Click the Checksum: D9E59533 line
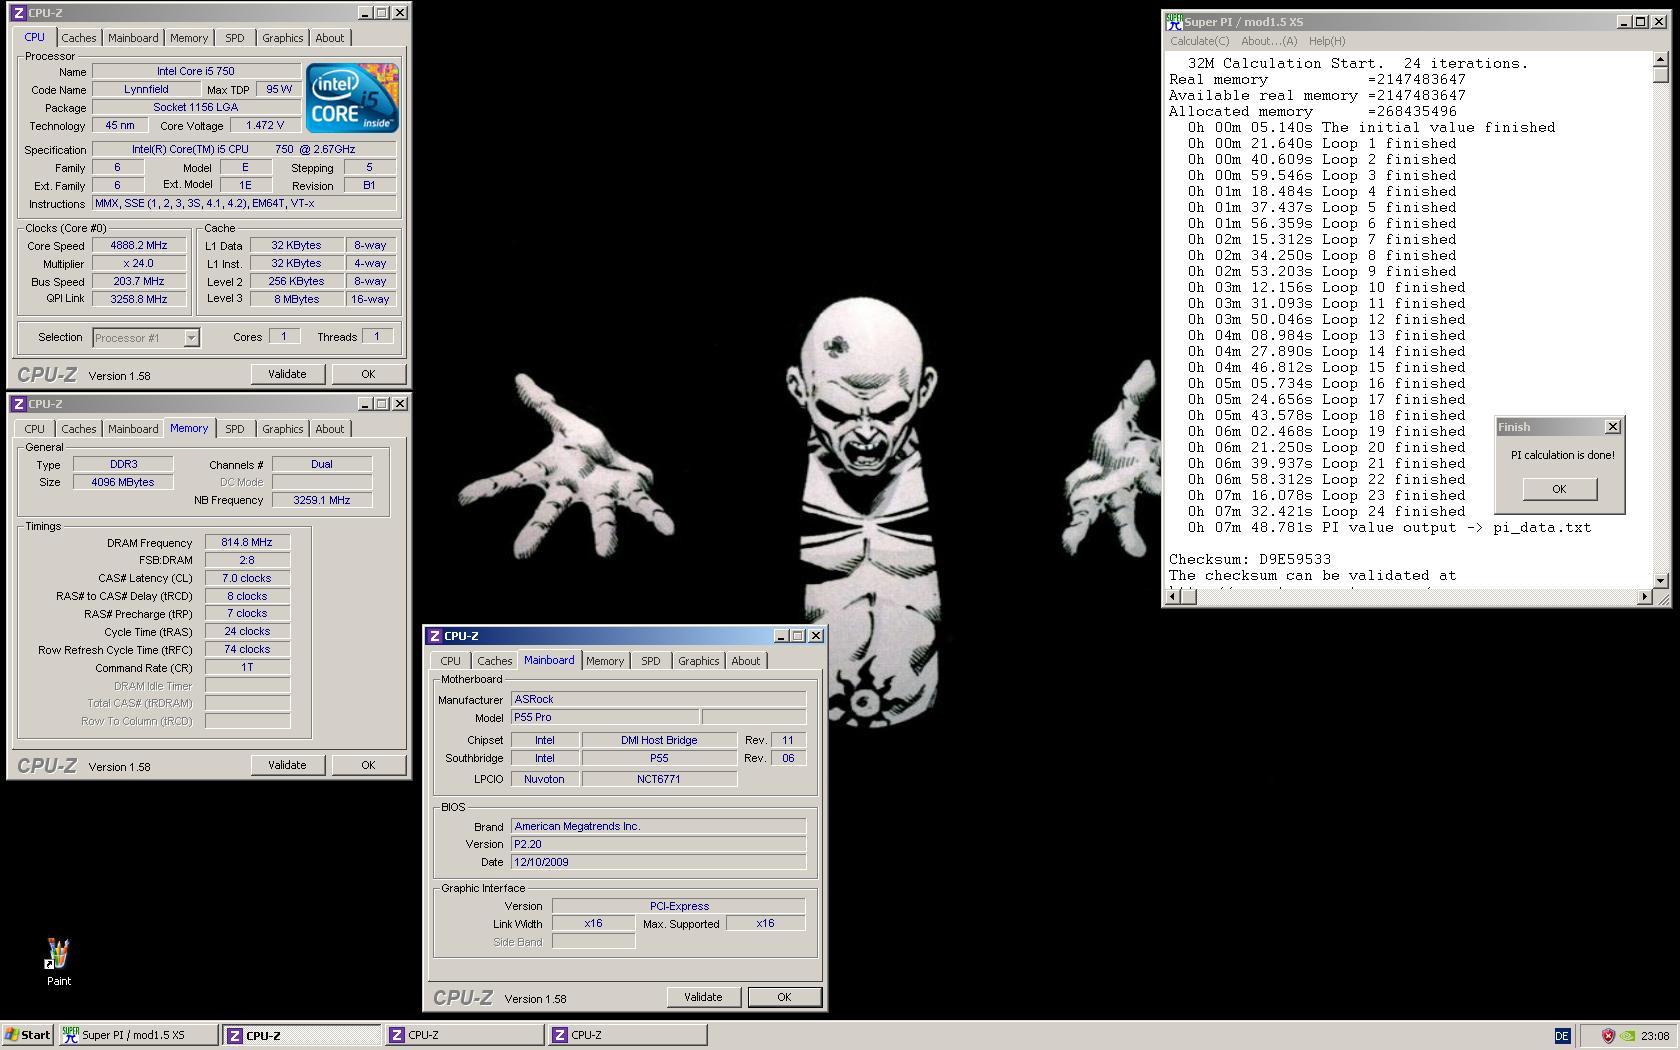 pos(1250,560)
